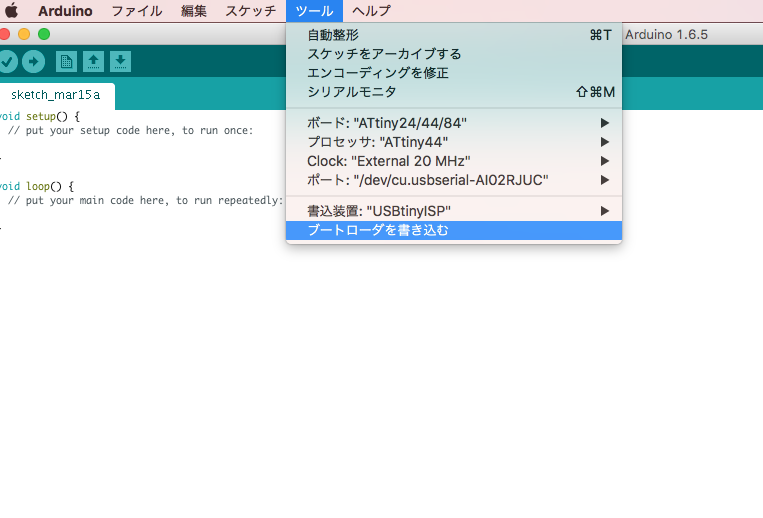This screenshot has height=518, width=763.
Task: Save the sketch with the Save icon
Action: pos(120,62)
